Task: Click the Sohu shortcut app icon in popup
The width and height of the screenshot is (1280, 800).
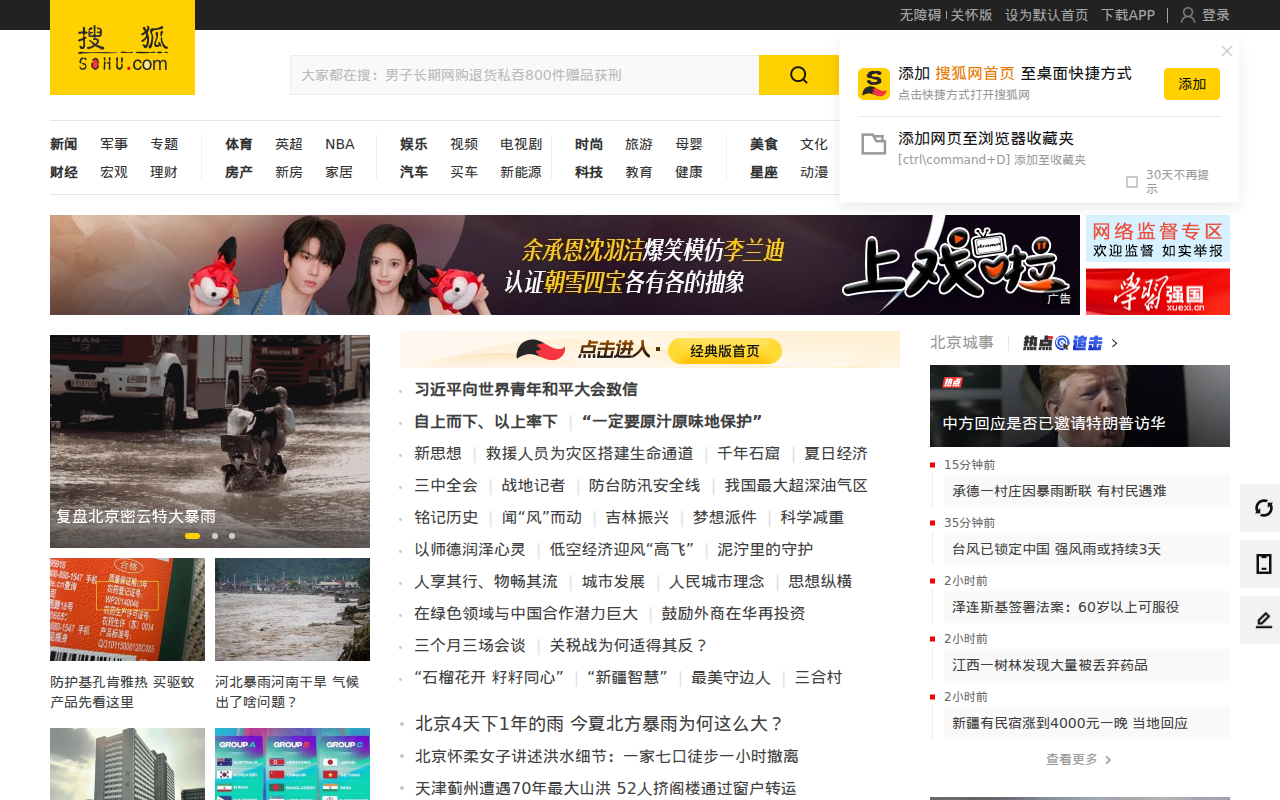Action: click(874, 83)
